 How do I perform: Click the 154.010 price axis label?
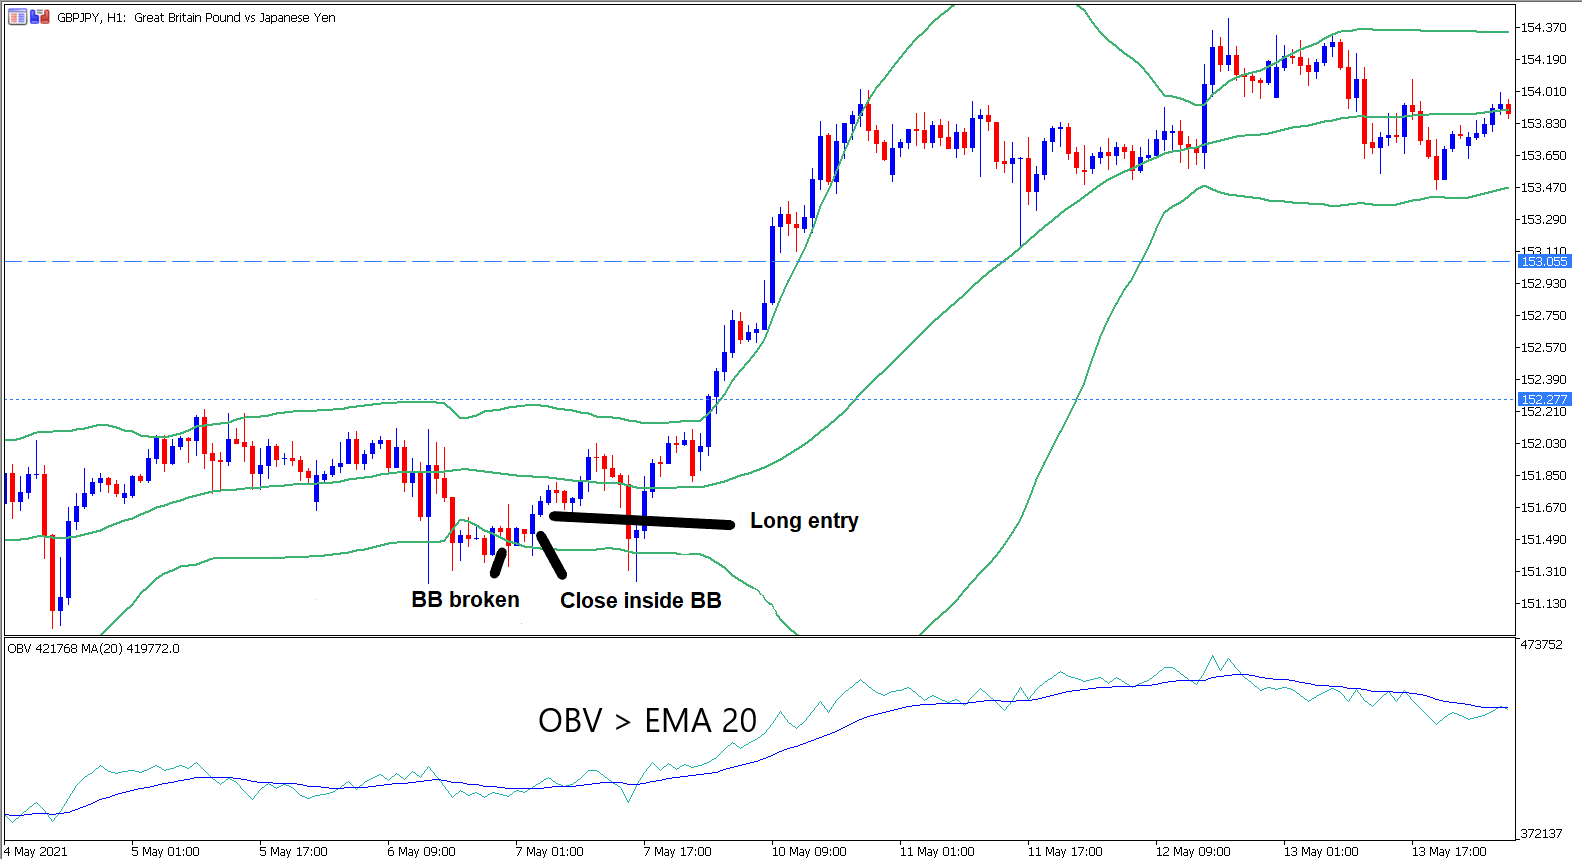tap(1543, 91)
